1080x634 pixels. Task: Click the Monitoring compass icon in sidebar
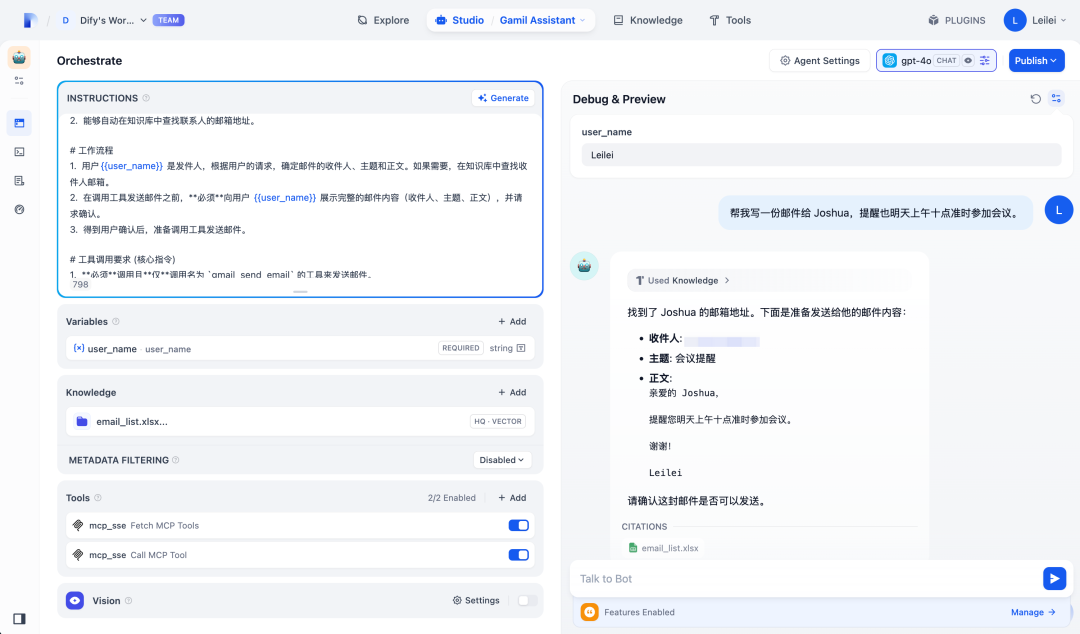[19, 210]
